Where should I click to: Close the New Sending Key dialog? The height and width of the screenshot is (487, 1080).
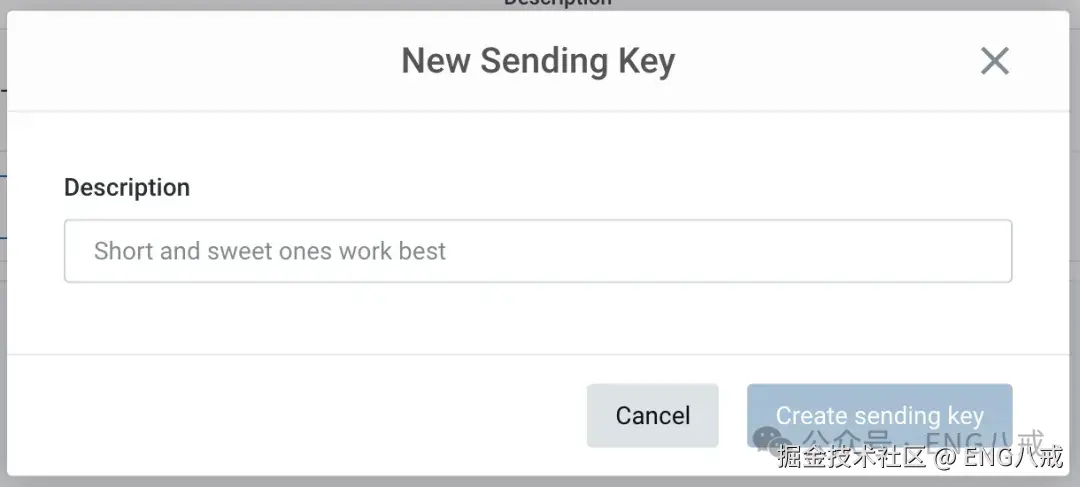click(x=994, y=62)
